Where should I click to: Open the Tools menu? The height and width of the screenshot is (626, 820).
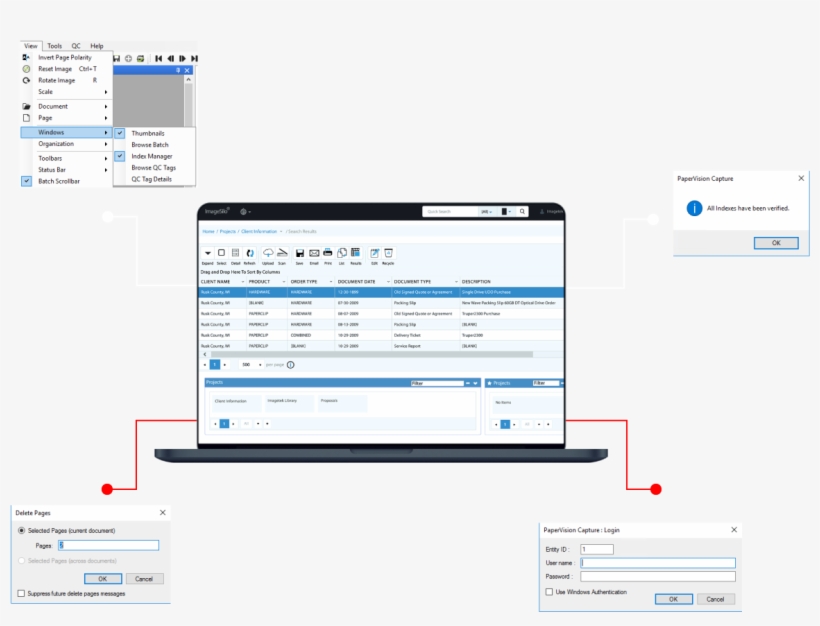pyautogui.click(x=54, y=46)
